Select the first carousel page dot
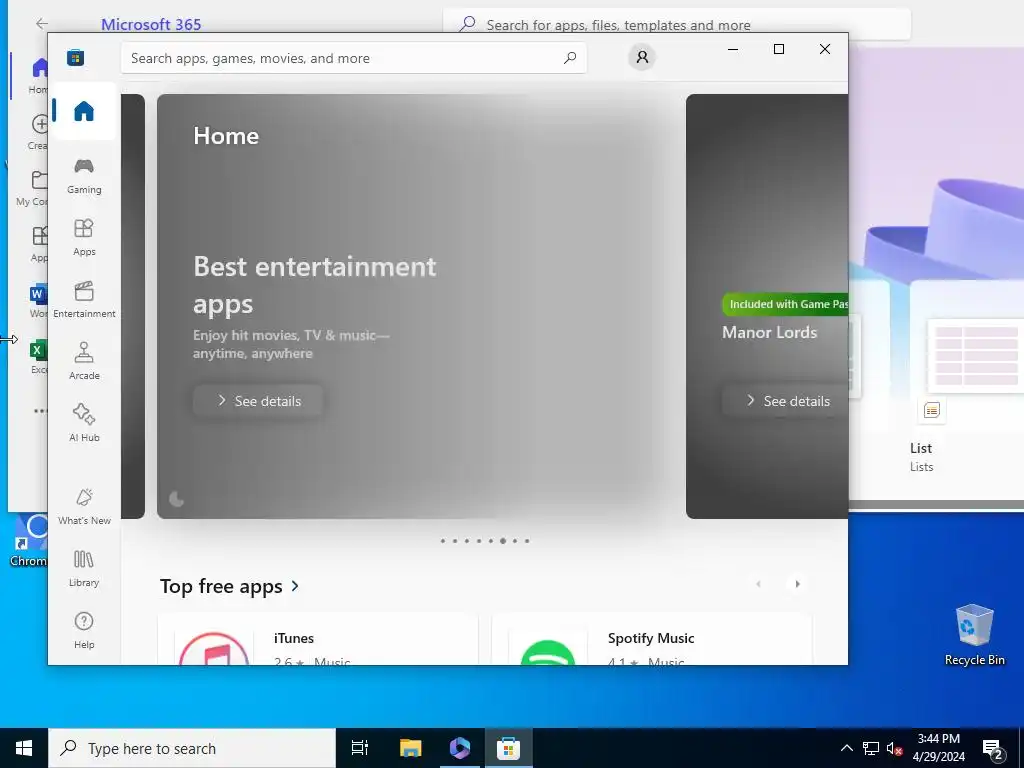 tap(443, 541)
